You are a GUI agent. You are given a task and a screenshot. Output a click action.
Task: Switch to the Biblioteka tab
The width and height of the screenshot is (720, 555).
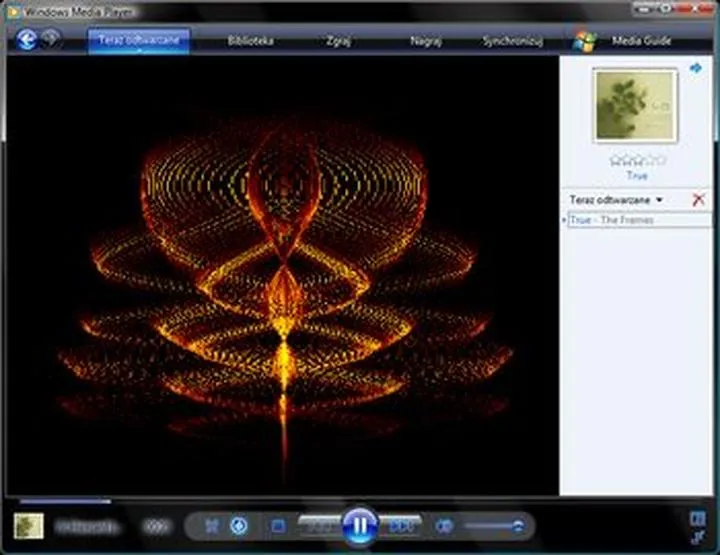(x=250, y=41)
